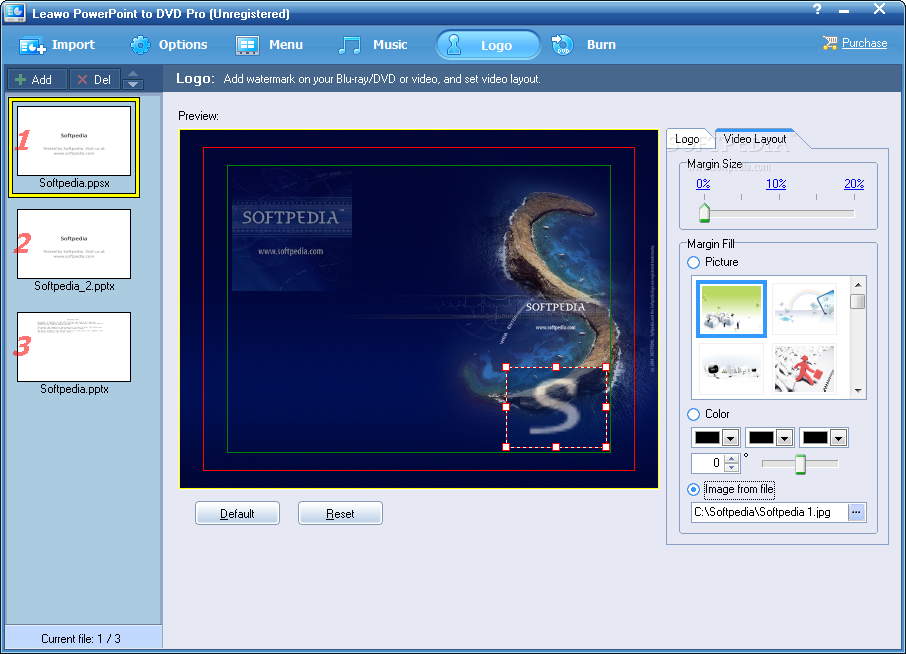906x654 pixels.
Task: Click the Del red X icon
Action: tap(83, 80)
